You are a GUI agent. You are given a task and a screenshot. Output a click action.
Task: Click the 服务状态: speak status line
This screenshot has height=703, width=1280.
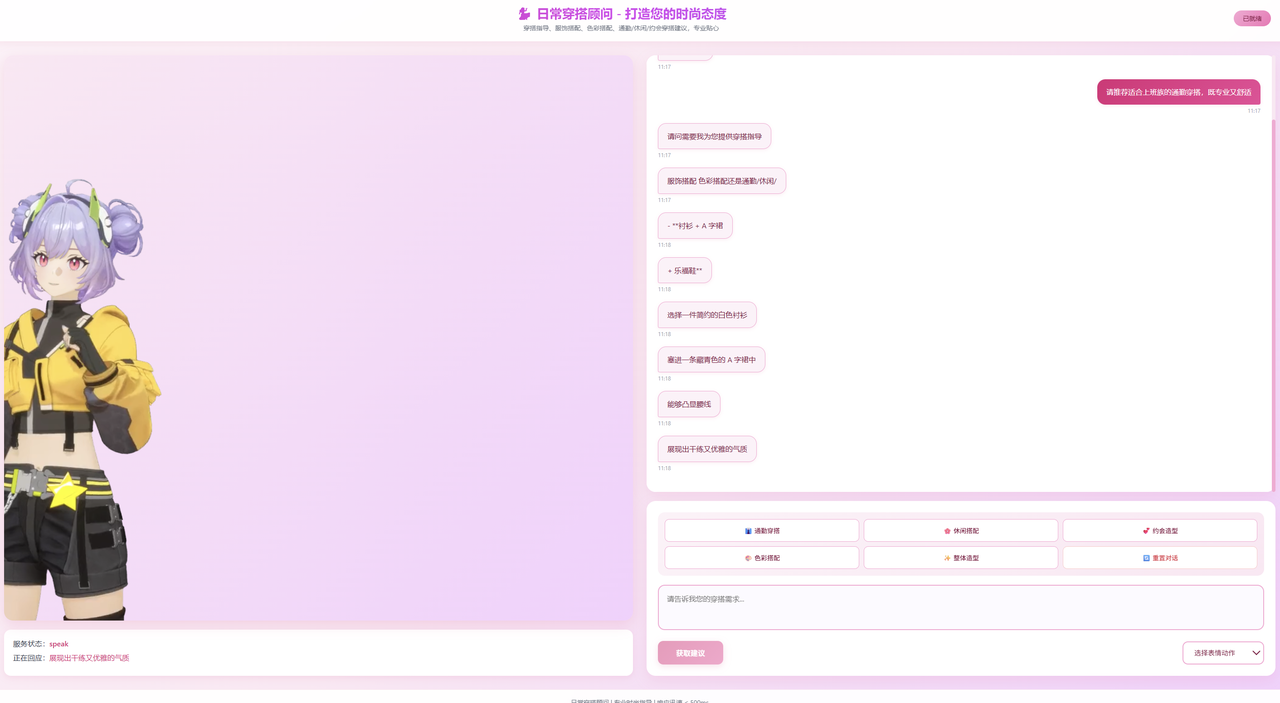41,644
